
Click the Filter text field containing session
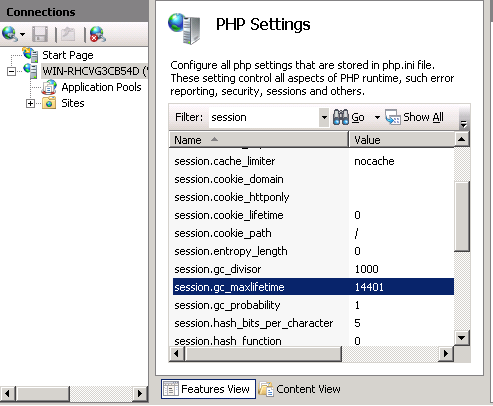click(264, 117)
